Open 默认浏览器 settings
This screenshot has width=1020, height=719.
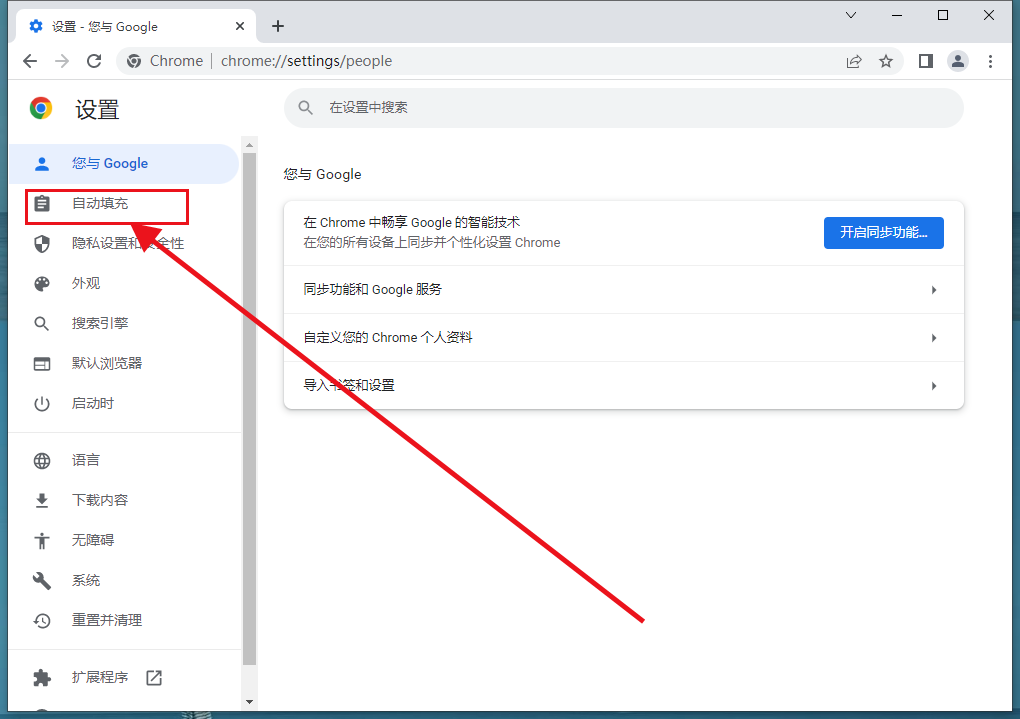coord(124,364)
